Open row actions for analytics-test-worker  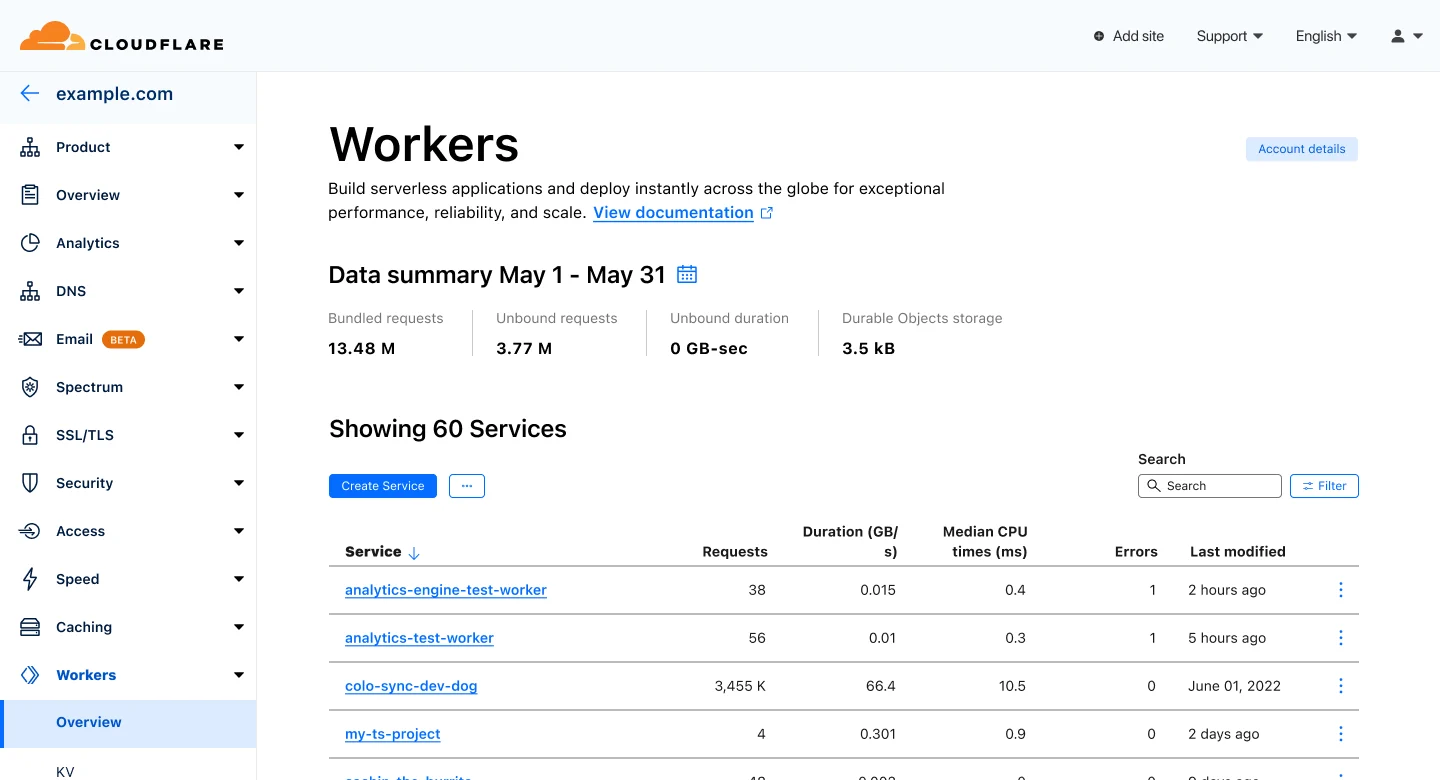tap(1341, 638)
